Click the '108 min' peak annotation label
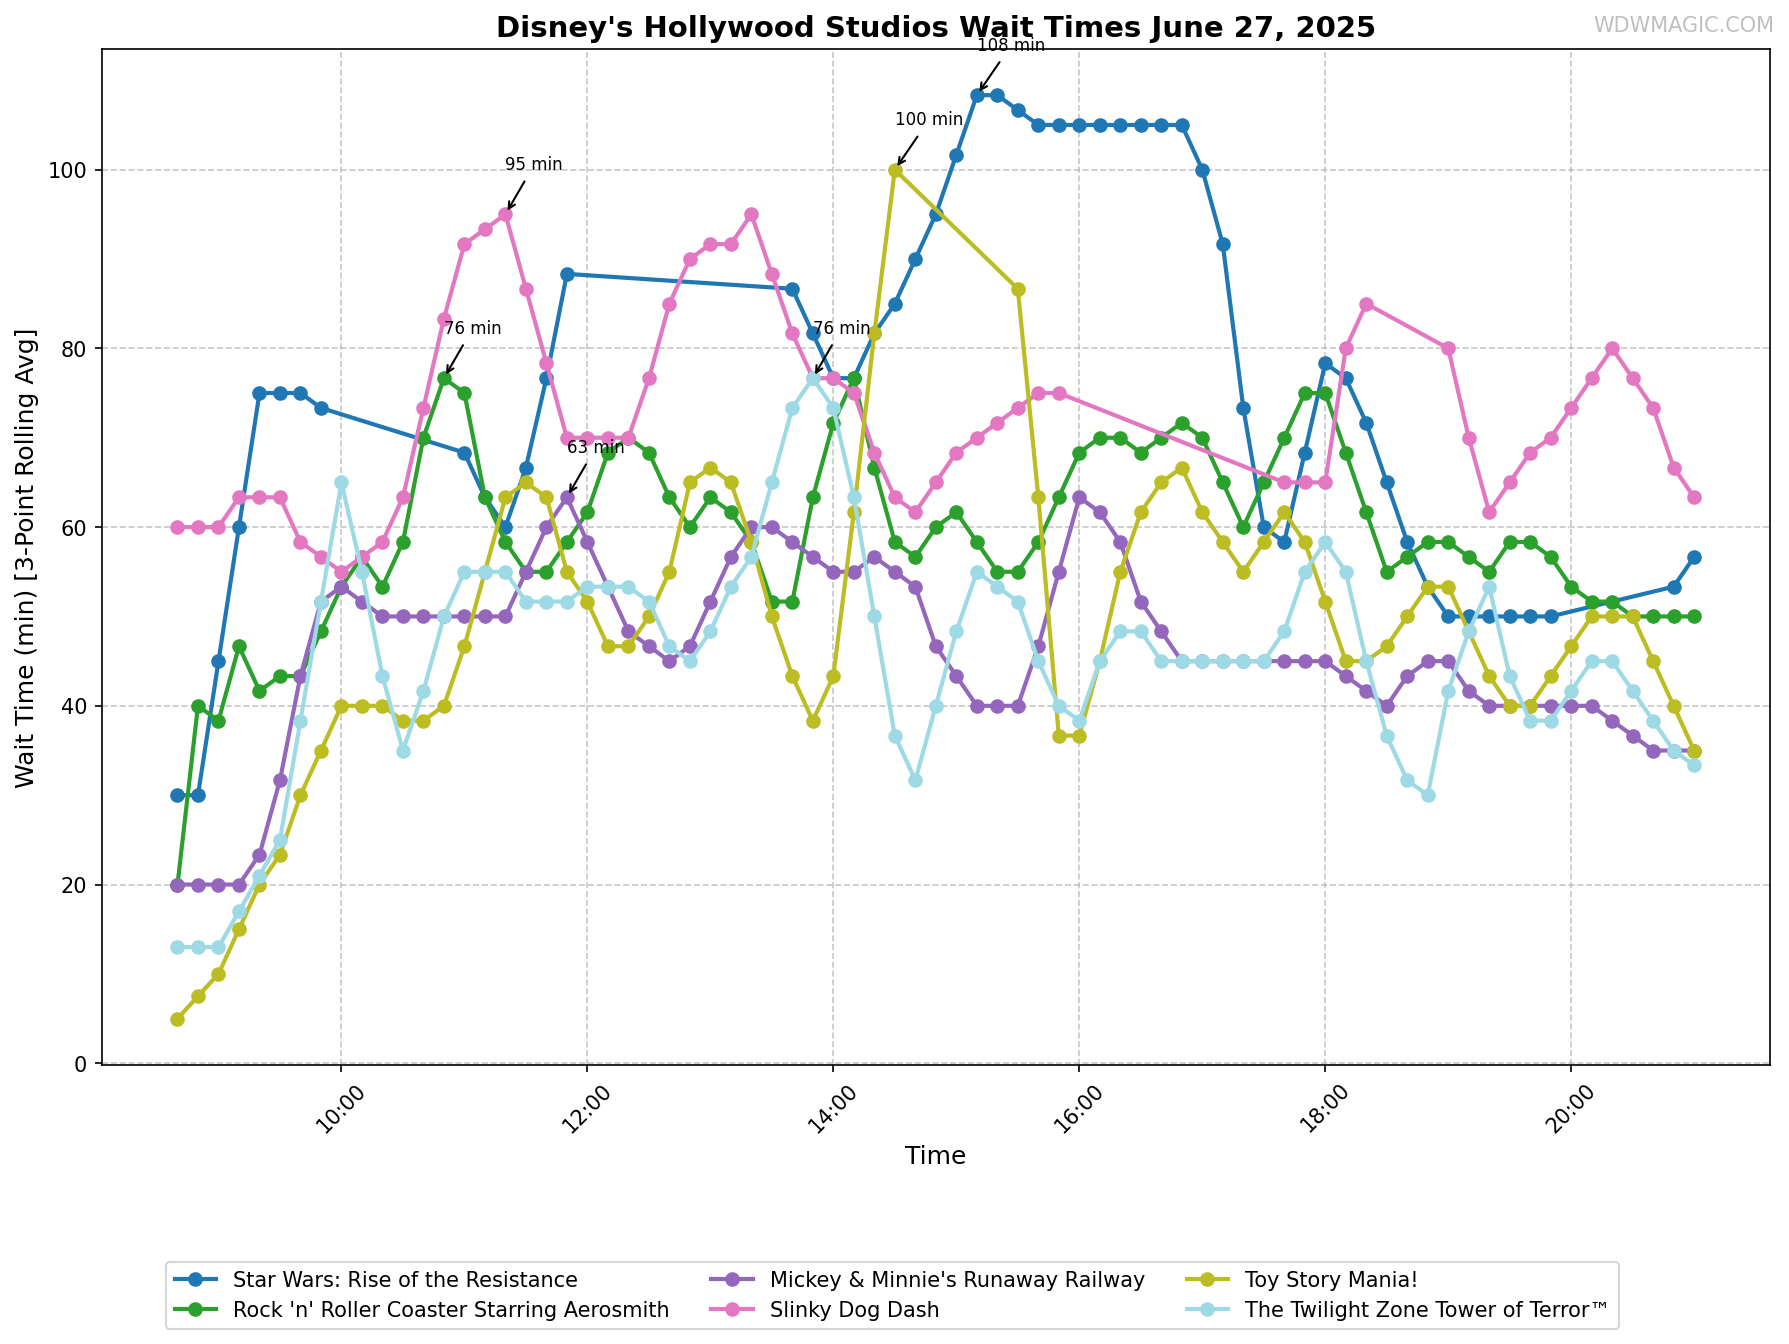The width and height of the screenshot is (1789, 1344). 1011,45
